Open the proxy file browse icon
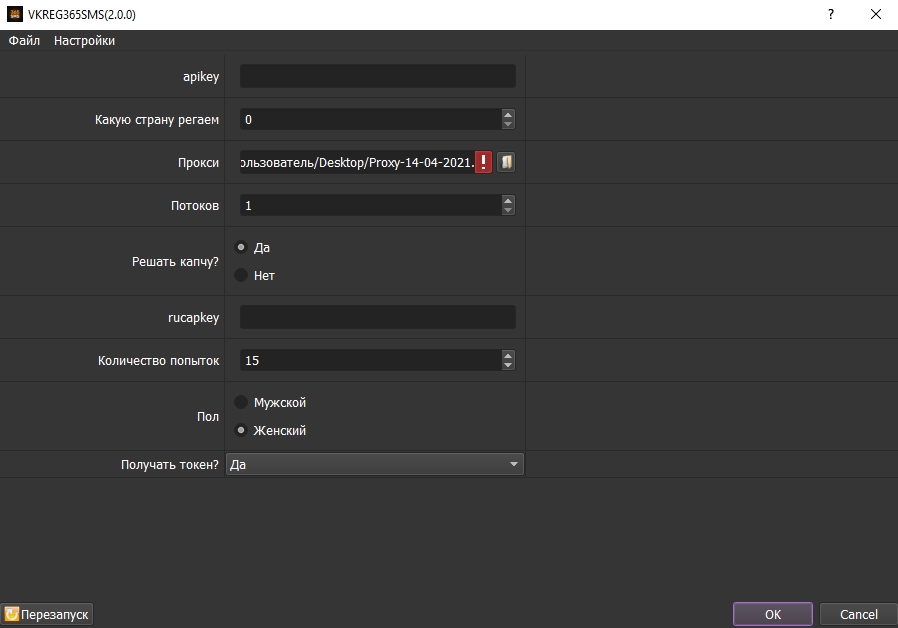 pyautogui.click(x=506, y=162)
